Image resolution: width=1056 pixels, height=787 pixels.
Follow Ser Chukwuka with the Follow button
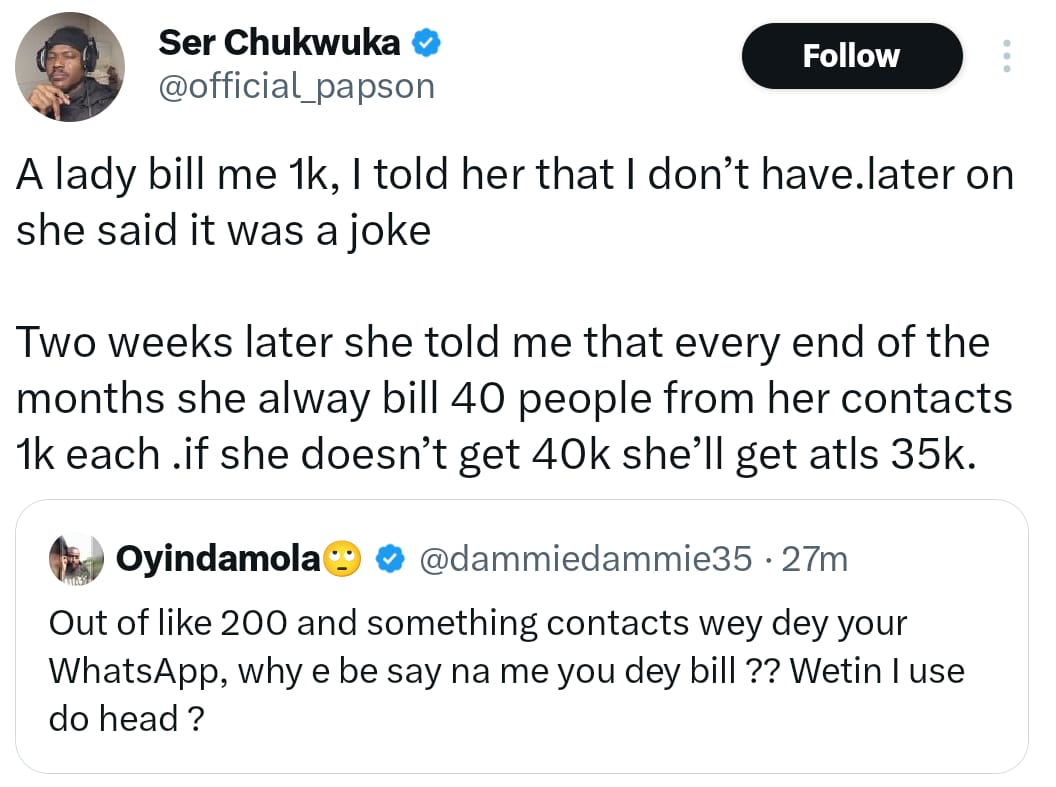pyautogui.click(x=851, y=56)
